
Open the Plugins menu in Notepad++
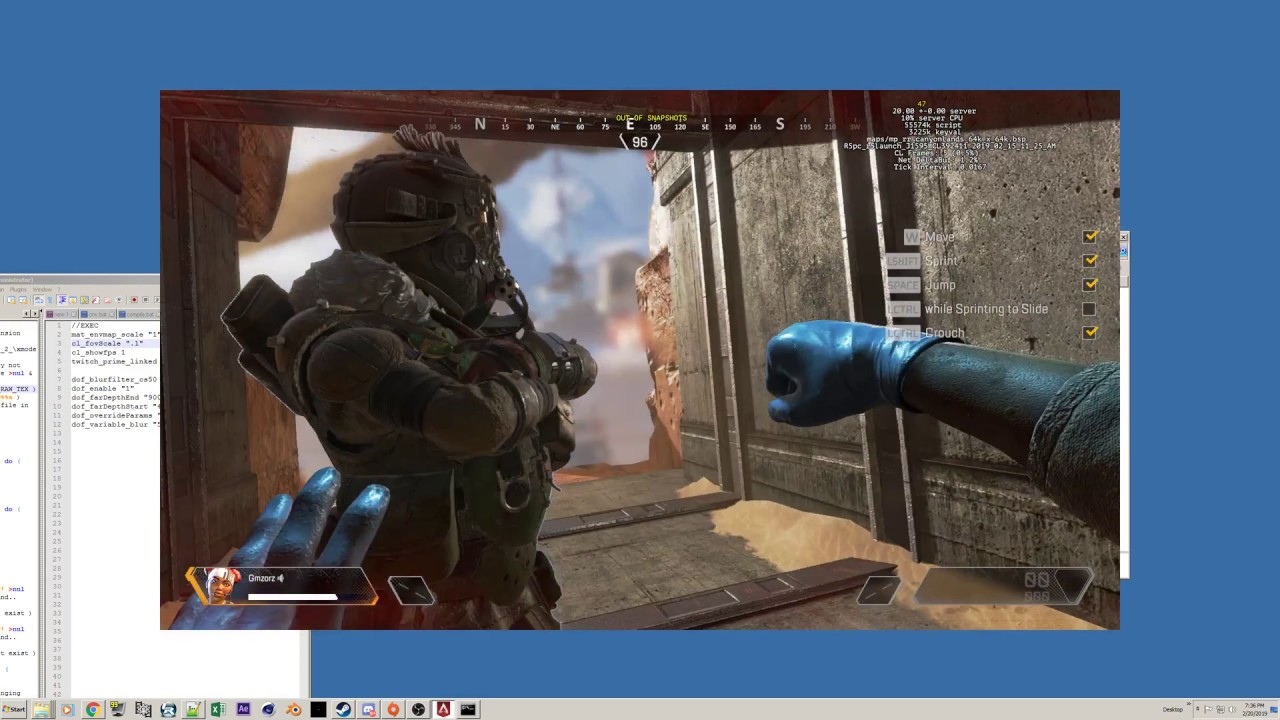click(18, 289)
